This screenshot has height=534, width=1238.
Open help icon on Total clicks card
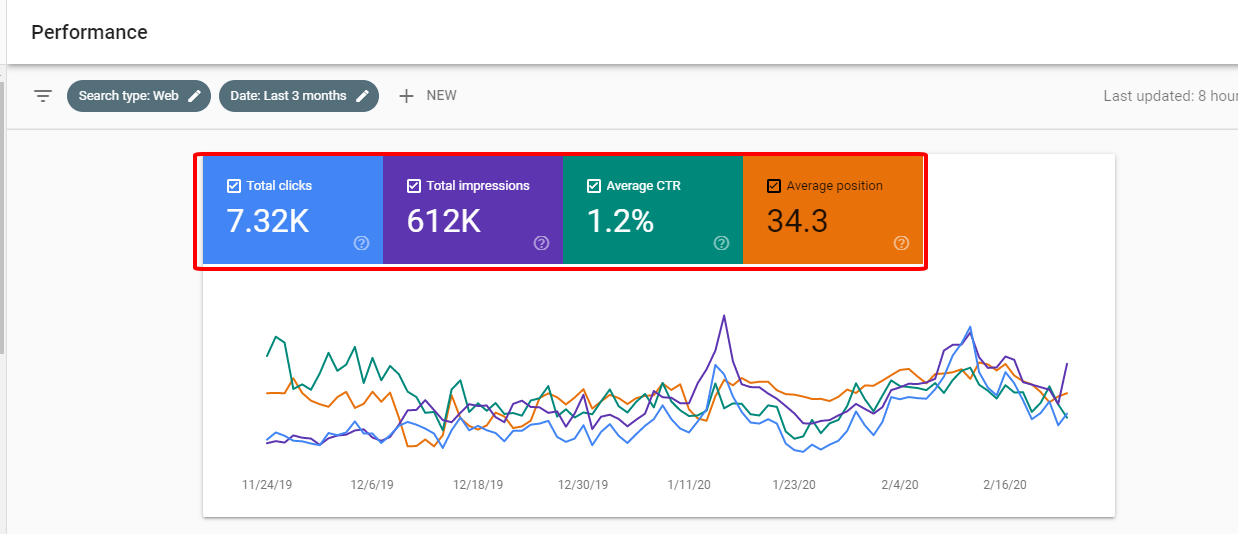click(361, 243)
